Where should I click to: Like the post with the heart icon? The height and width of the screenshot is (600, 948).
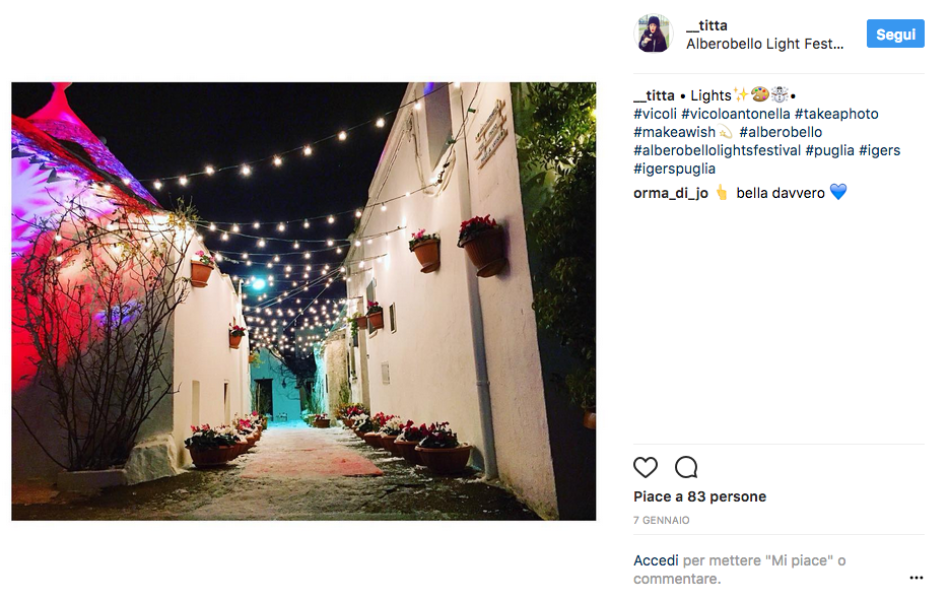pyautogui.click(x=645, y=467)
